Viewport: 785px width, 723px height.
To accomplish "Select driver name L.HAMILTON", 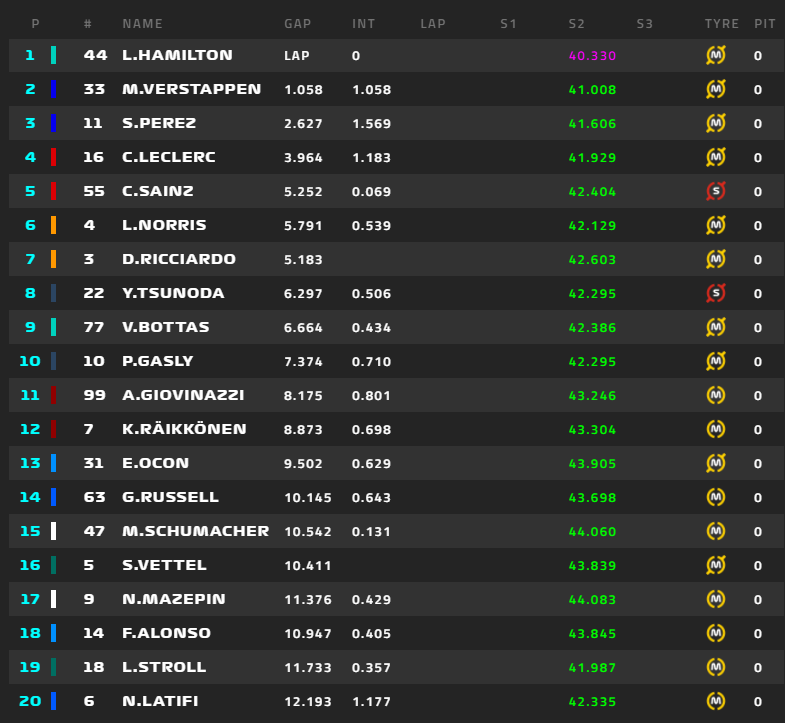I will pos(177,56).
